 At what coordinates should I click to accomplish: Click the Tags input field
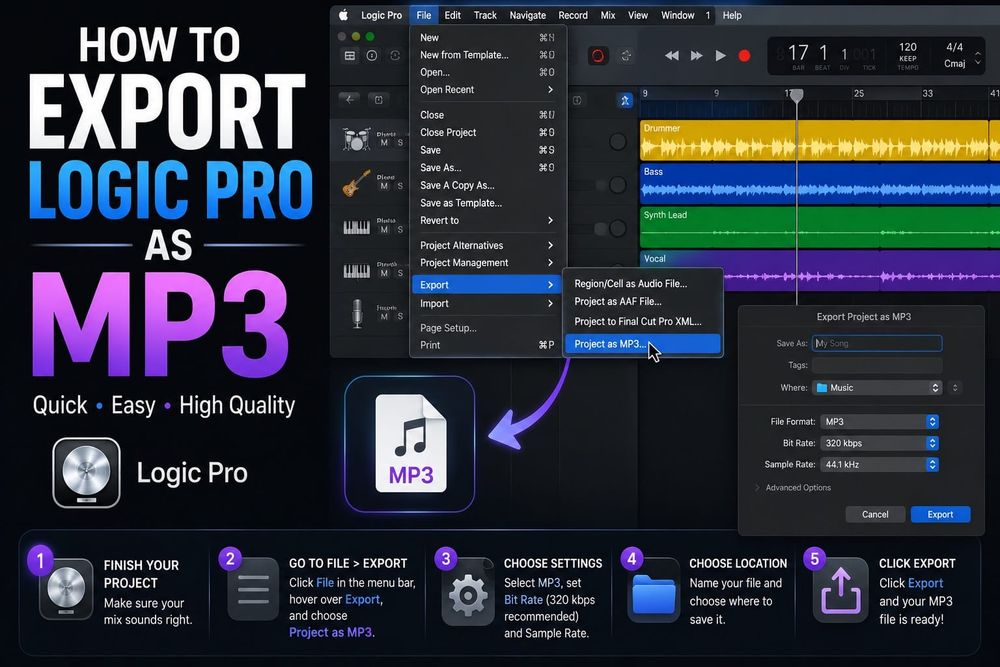[877, 365]
